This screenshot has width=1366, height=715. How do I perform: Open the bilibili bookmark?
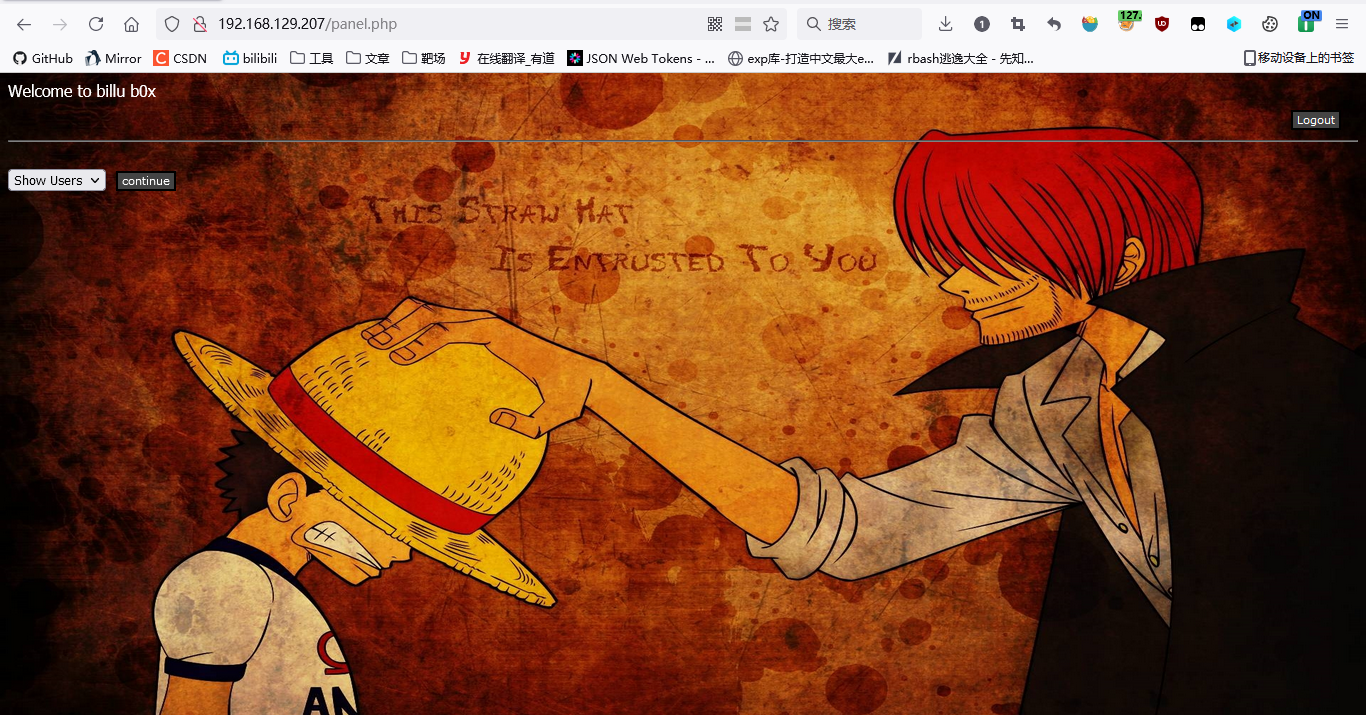pyautogui.click(x=250, y=58)
